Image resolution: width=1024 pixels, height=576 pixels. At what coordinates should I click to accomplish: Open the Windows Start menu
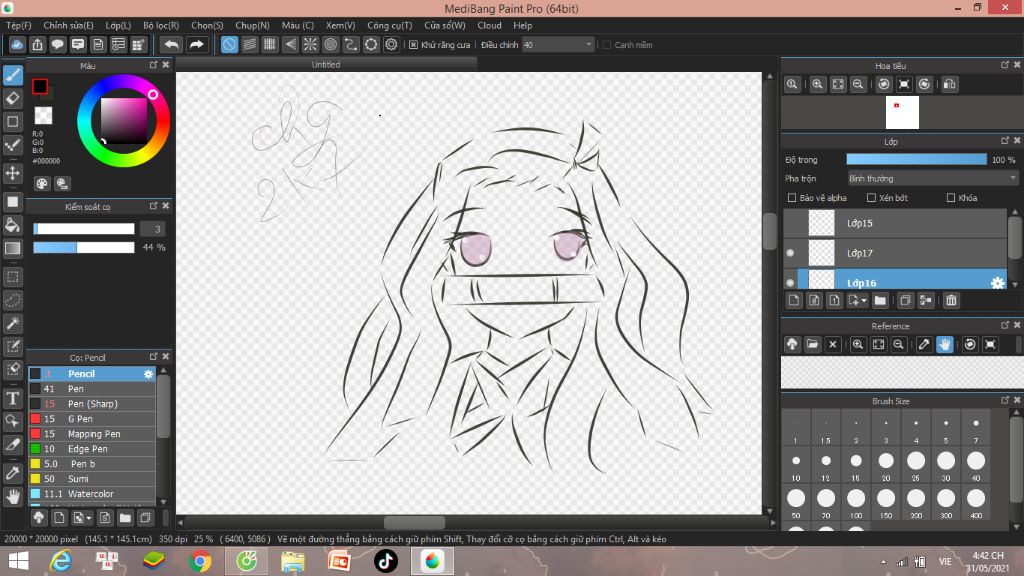pyautogui.click(x=18, y=562)
